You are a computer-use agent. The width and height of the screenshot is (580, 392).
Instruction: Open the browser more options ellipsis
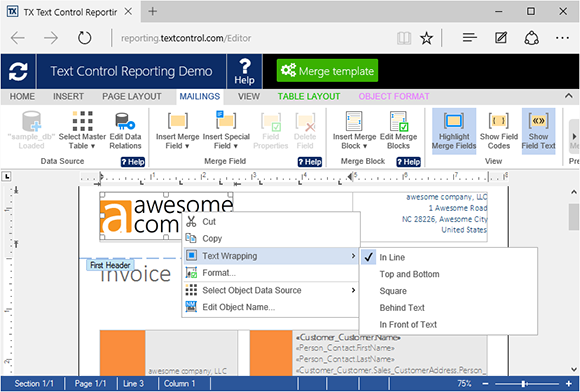pyautogui.click(x=562, y=38)
